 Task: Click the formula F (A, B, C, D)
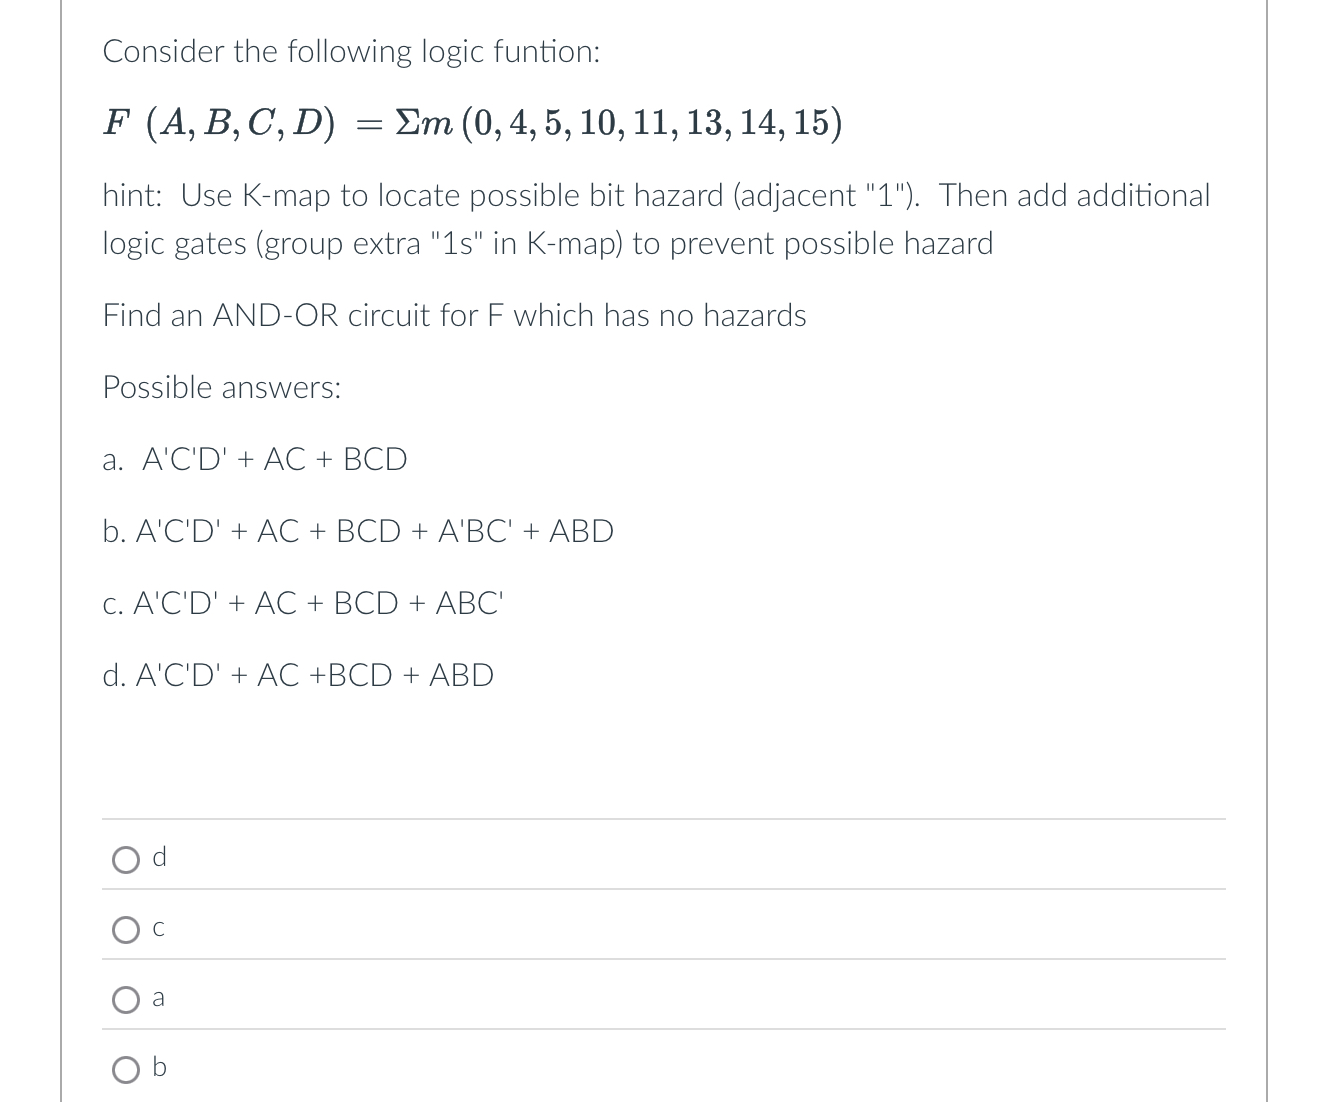click(x=470, y=122)
